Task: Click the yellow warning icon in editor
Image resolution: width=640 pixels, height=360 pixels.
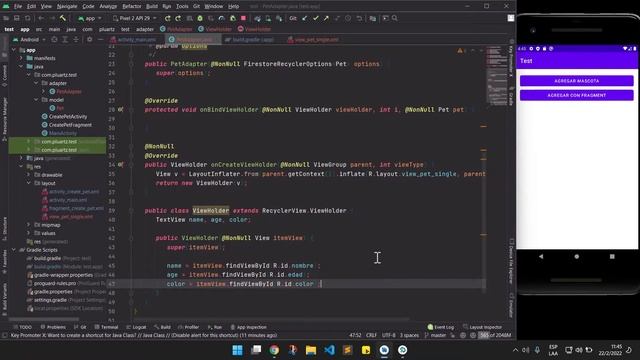Action: (460, 51)
